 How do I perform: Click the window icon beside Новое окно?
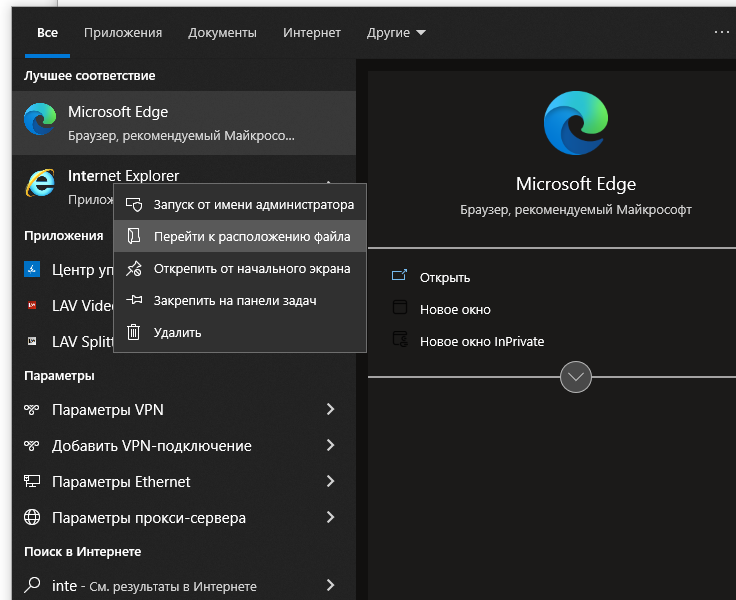(x=400, y=307)
